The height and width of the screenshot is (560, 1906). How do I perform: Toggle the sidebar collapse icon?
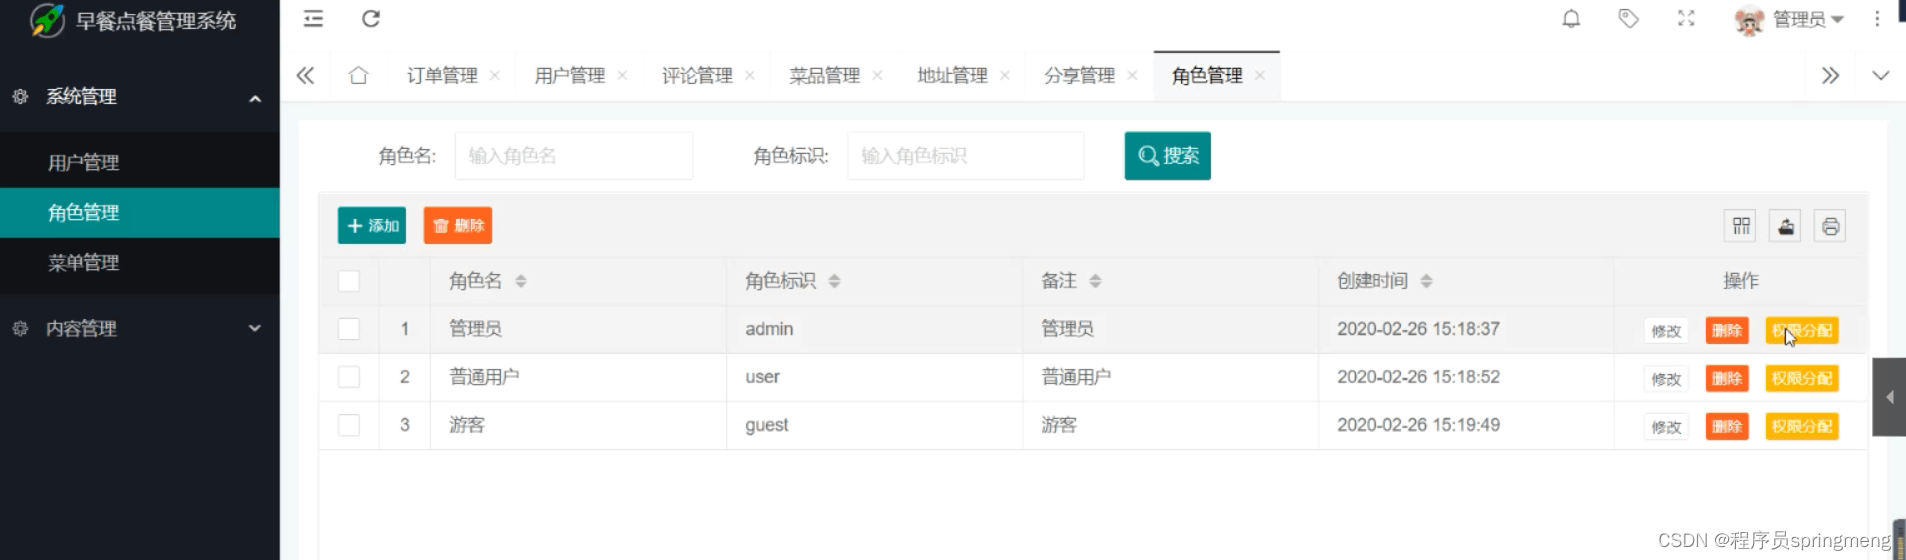[313, 18]
